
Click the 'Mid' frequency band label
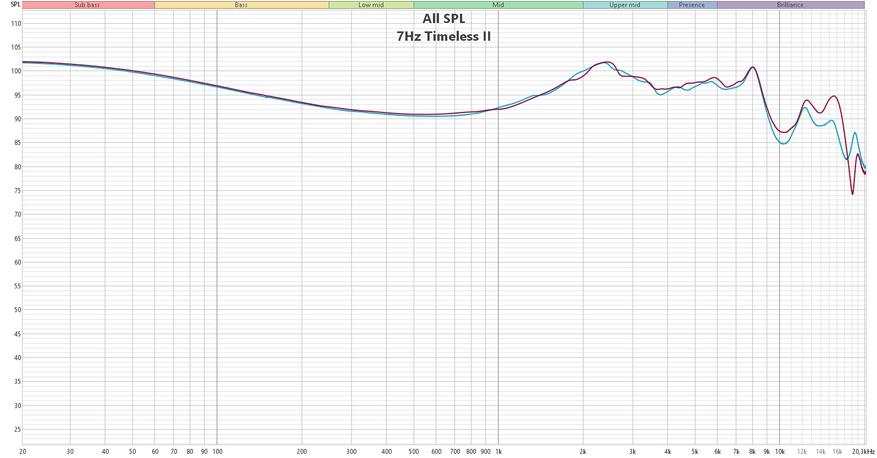tap(498, 4)
